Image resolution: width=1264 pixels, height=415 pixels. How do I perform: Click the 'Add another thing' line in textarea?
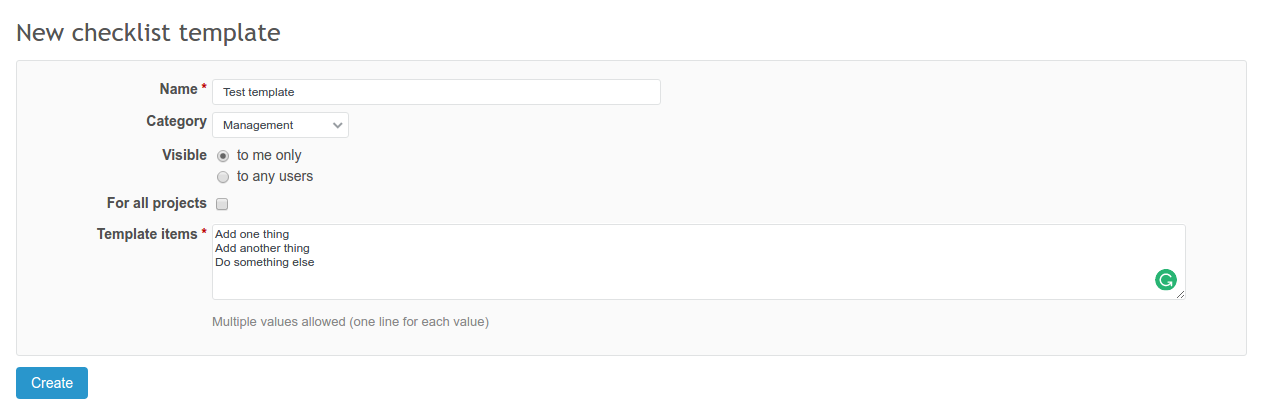pos(262,248)
